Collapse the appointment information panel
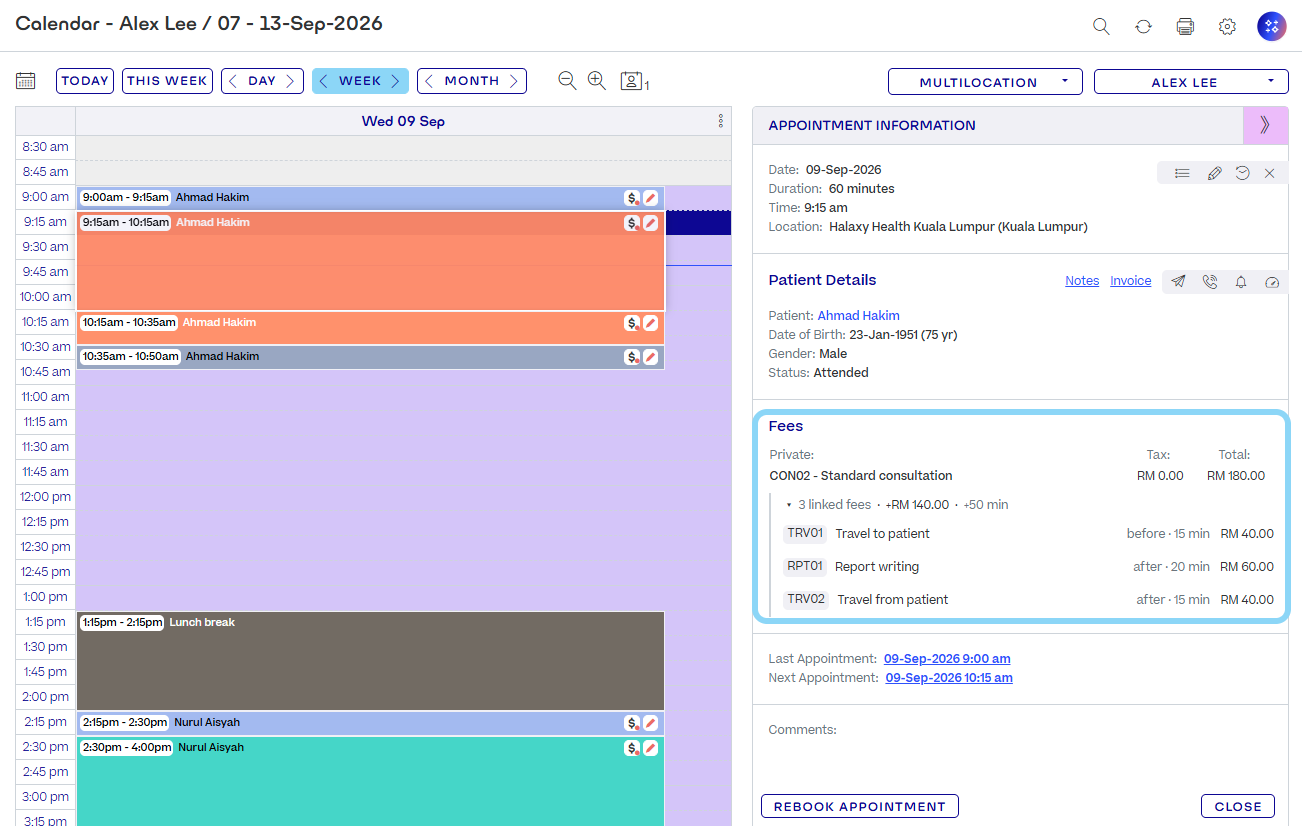Image resolution: width=1302 pixels, height=826 pixels. [1265, 125]
